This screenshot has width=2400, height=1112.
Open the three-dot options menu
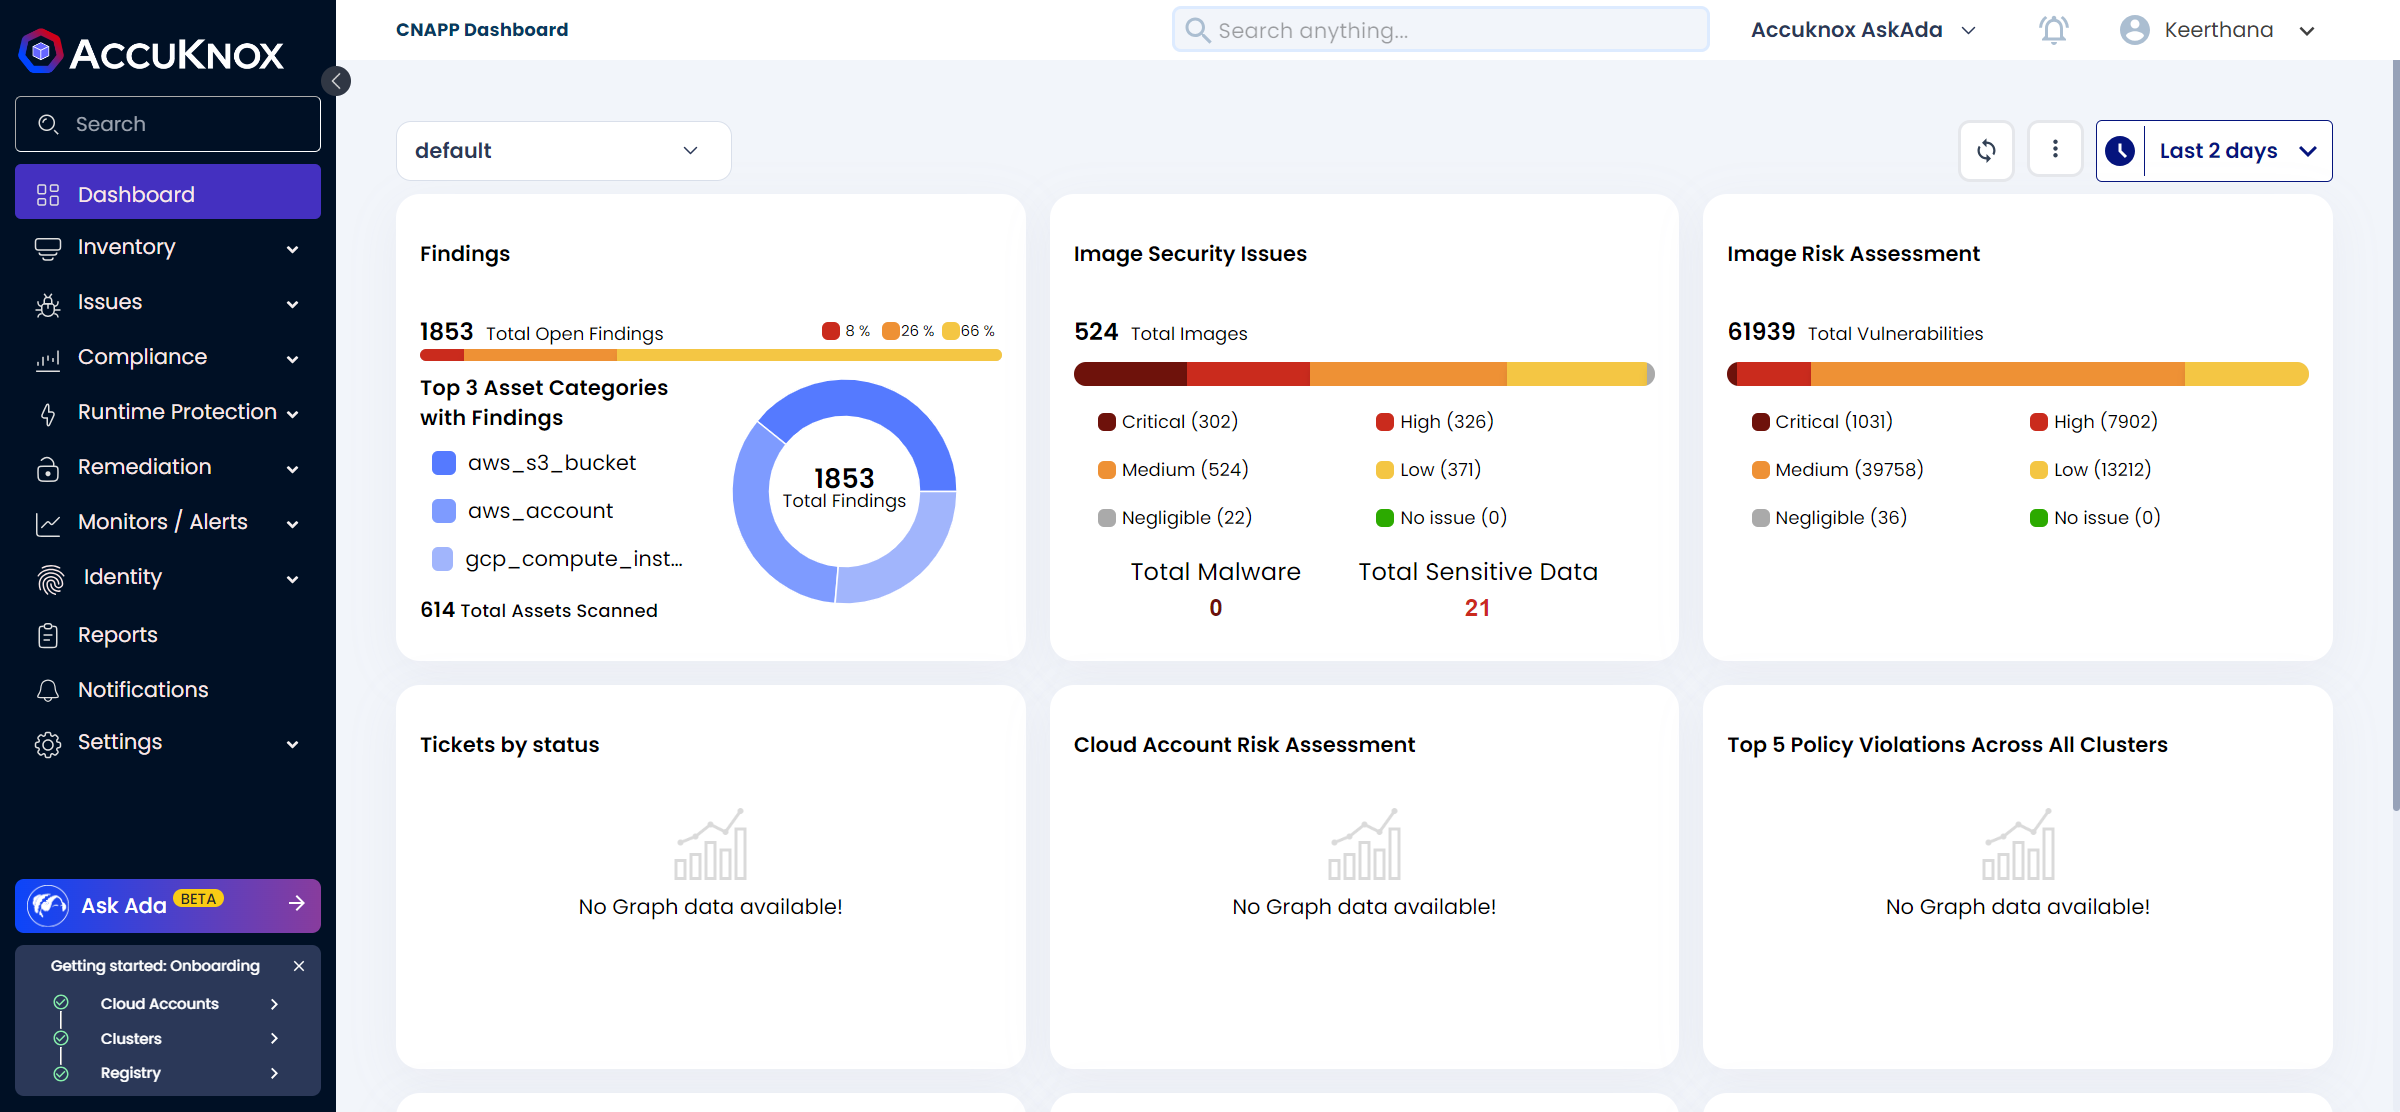[2055, 150]
